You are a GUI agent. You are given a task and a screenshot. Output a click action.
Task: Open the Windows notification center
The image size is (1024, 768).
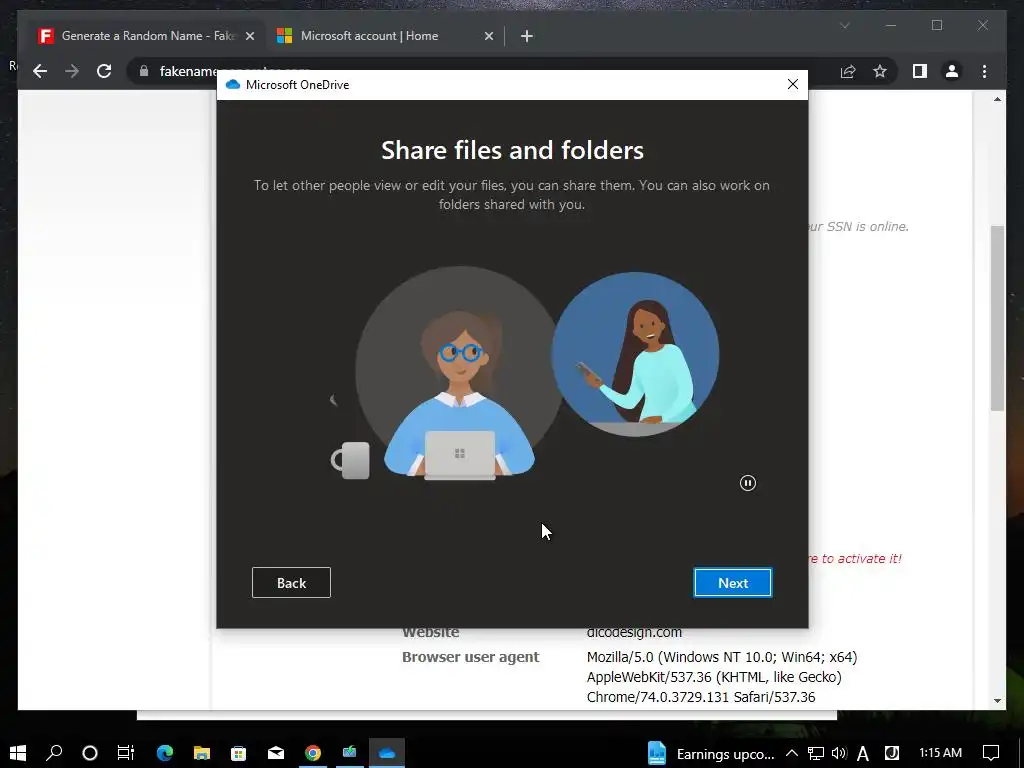(991, 753)
